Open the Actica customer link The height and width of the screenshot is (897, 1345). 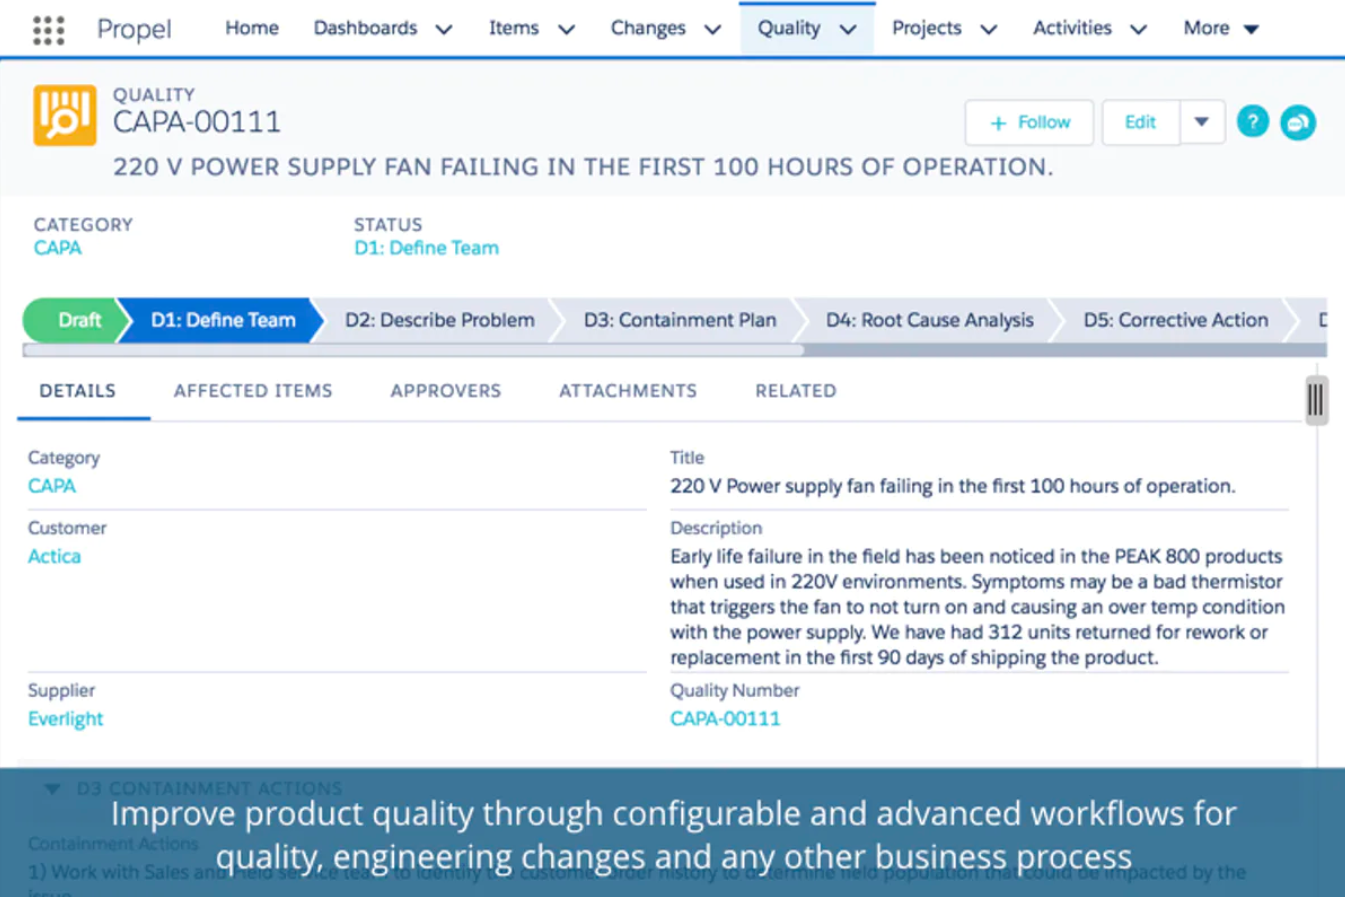tap(54, 556)
